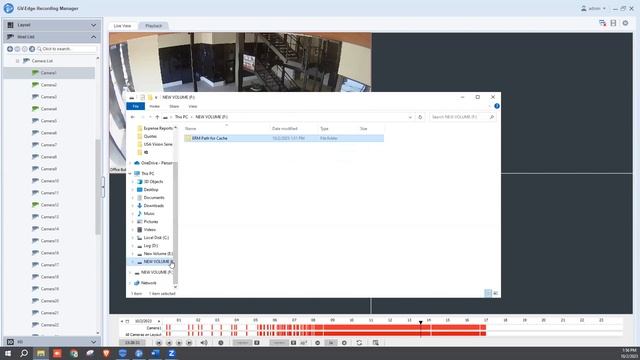Collapse the Camera List tree node

[18, 61]
